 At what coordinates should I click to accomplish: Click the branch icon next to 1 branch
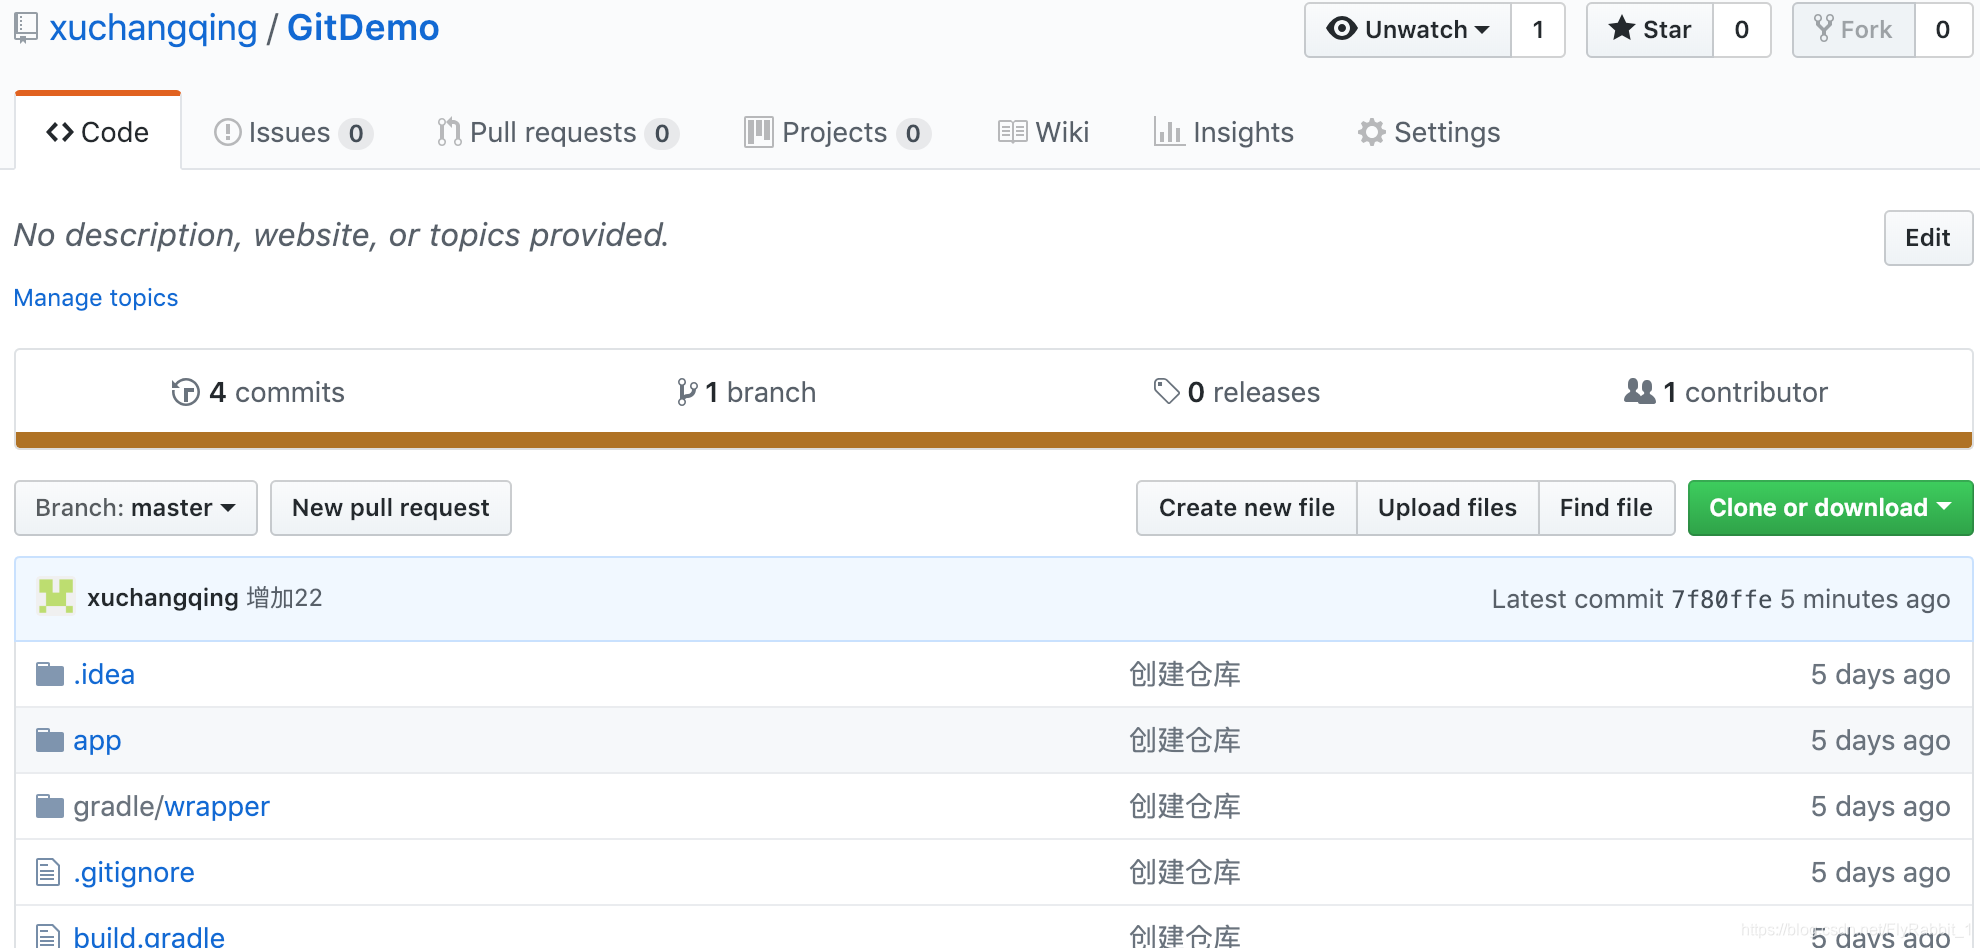(x=687, y=392)
